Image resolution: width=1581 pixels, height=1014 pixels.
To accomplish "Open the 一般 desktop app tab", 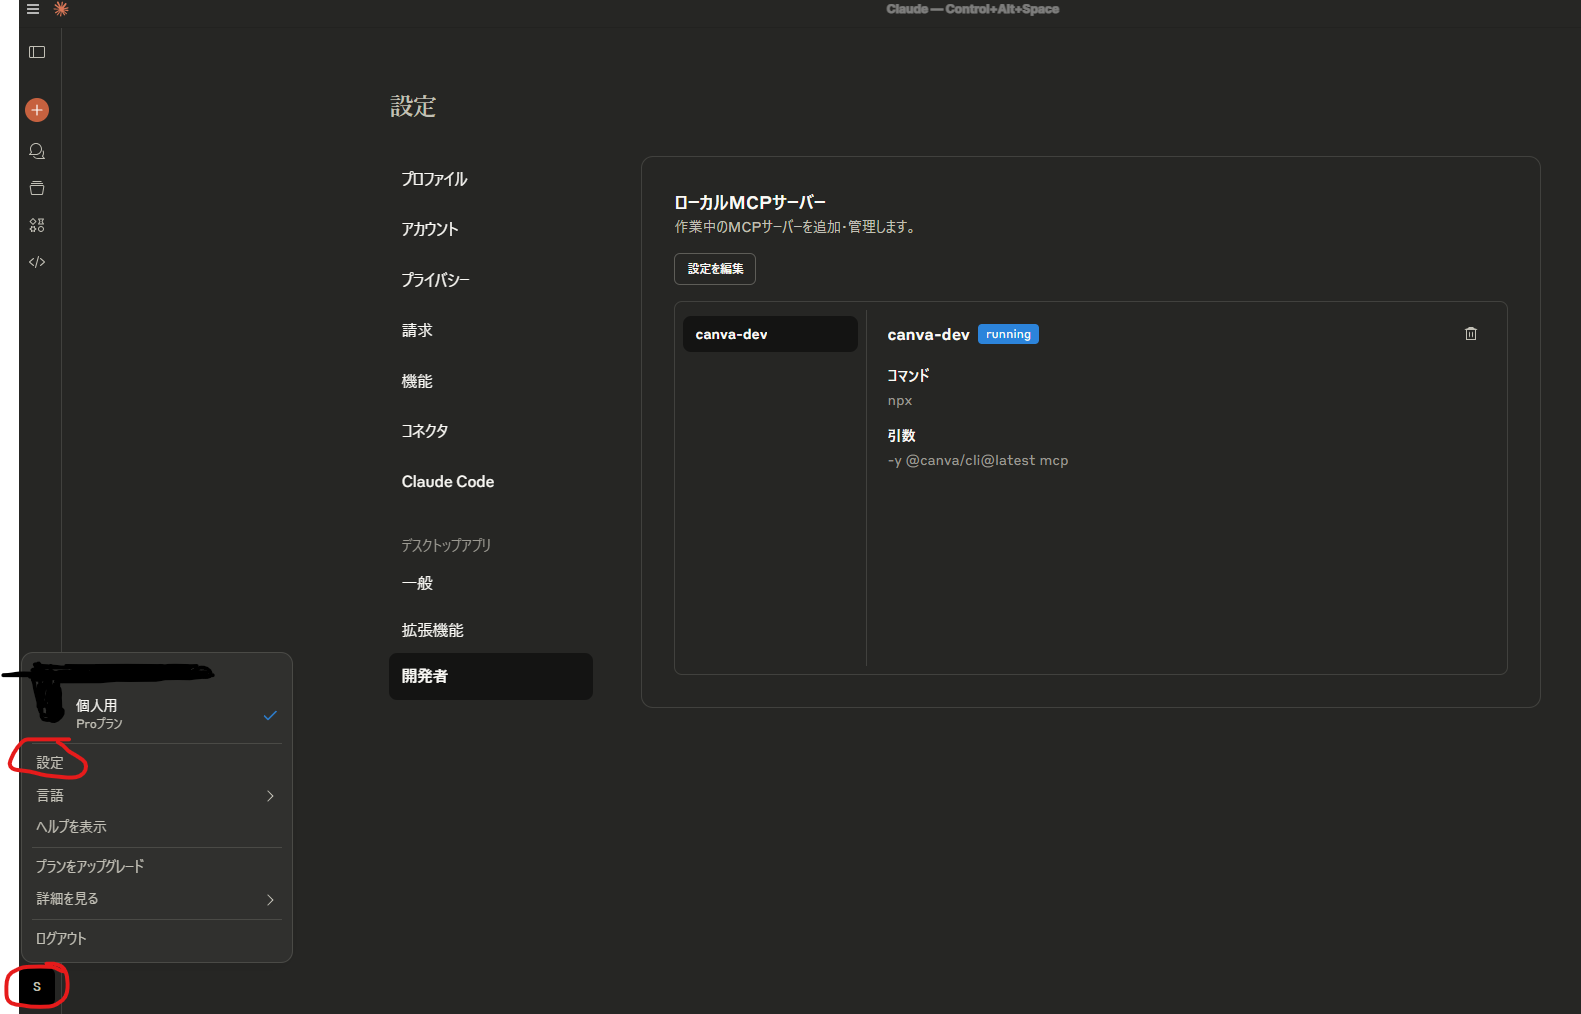I will [x=490, y=583].
